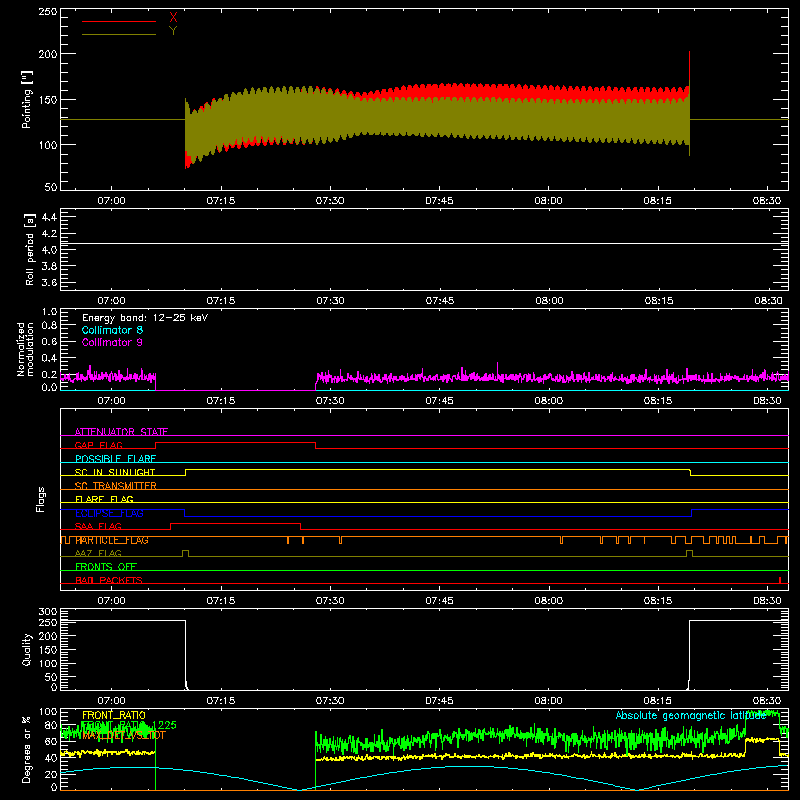Screen dimensions: 800x800
Task: Click the olive Y legend line
Action: coord(119,34)
